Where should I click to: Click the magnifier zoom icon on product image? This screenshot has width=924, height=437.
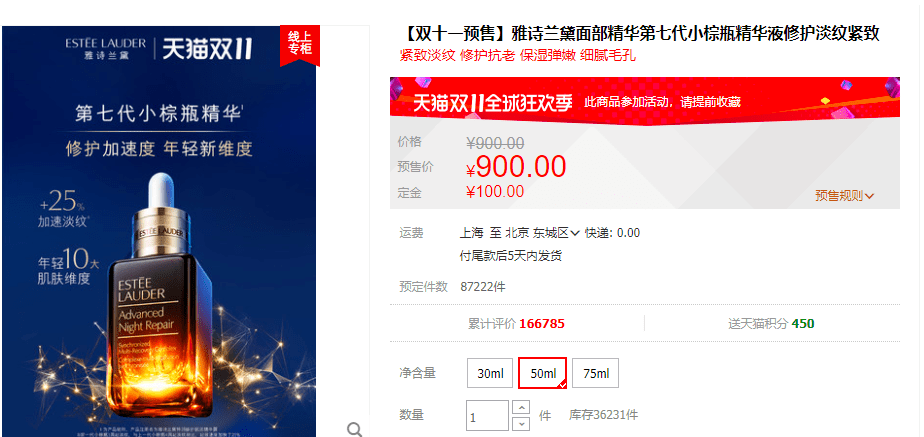click(354, 429)
